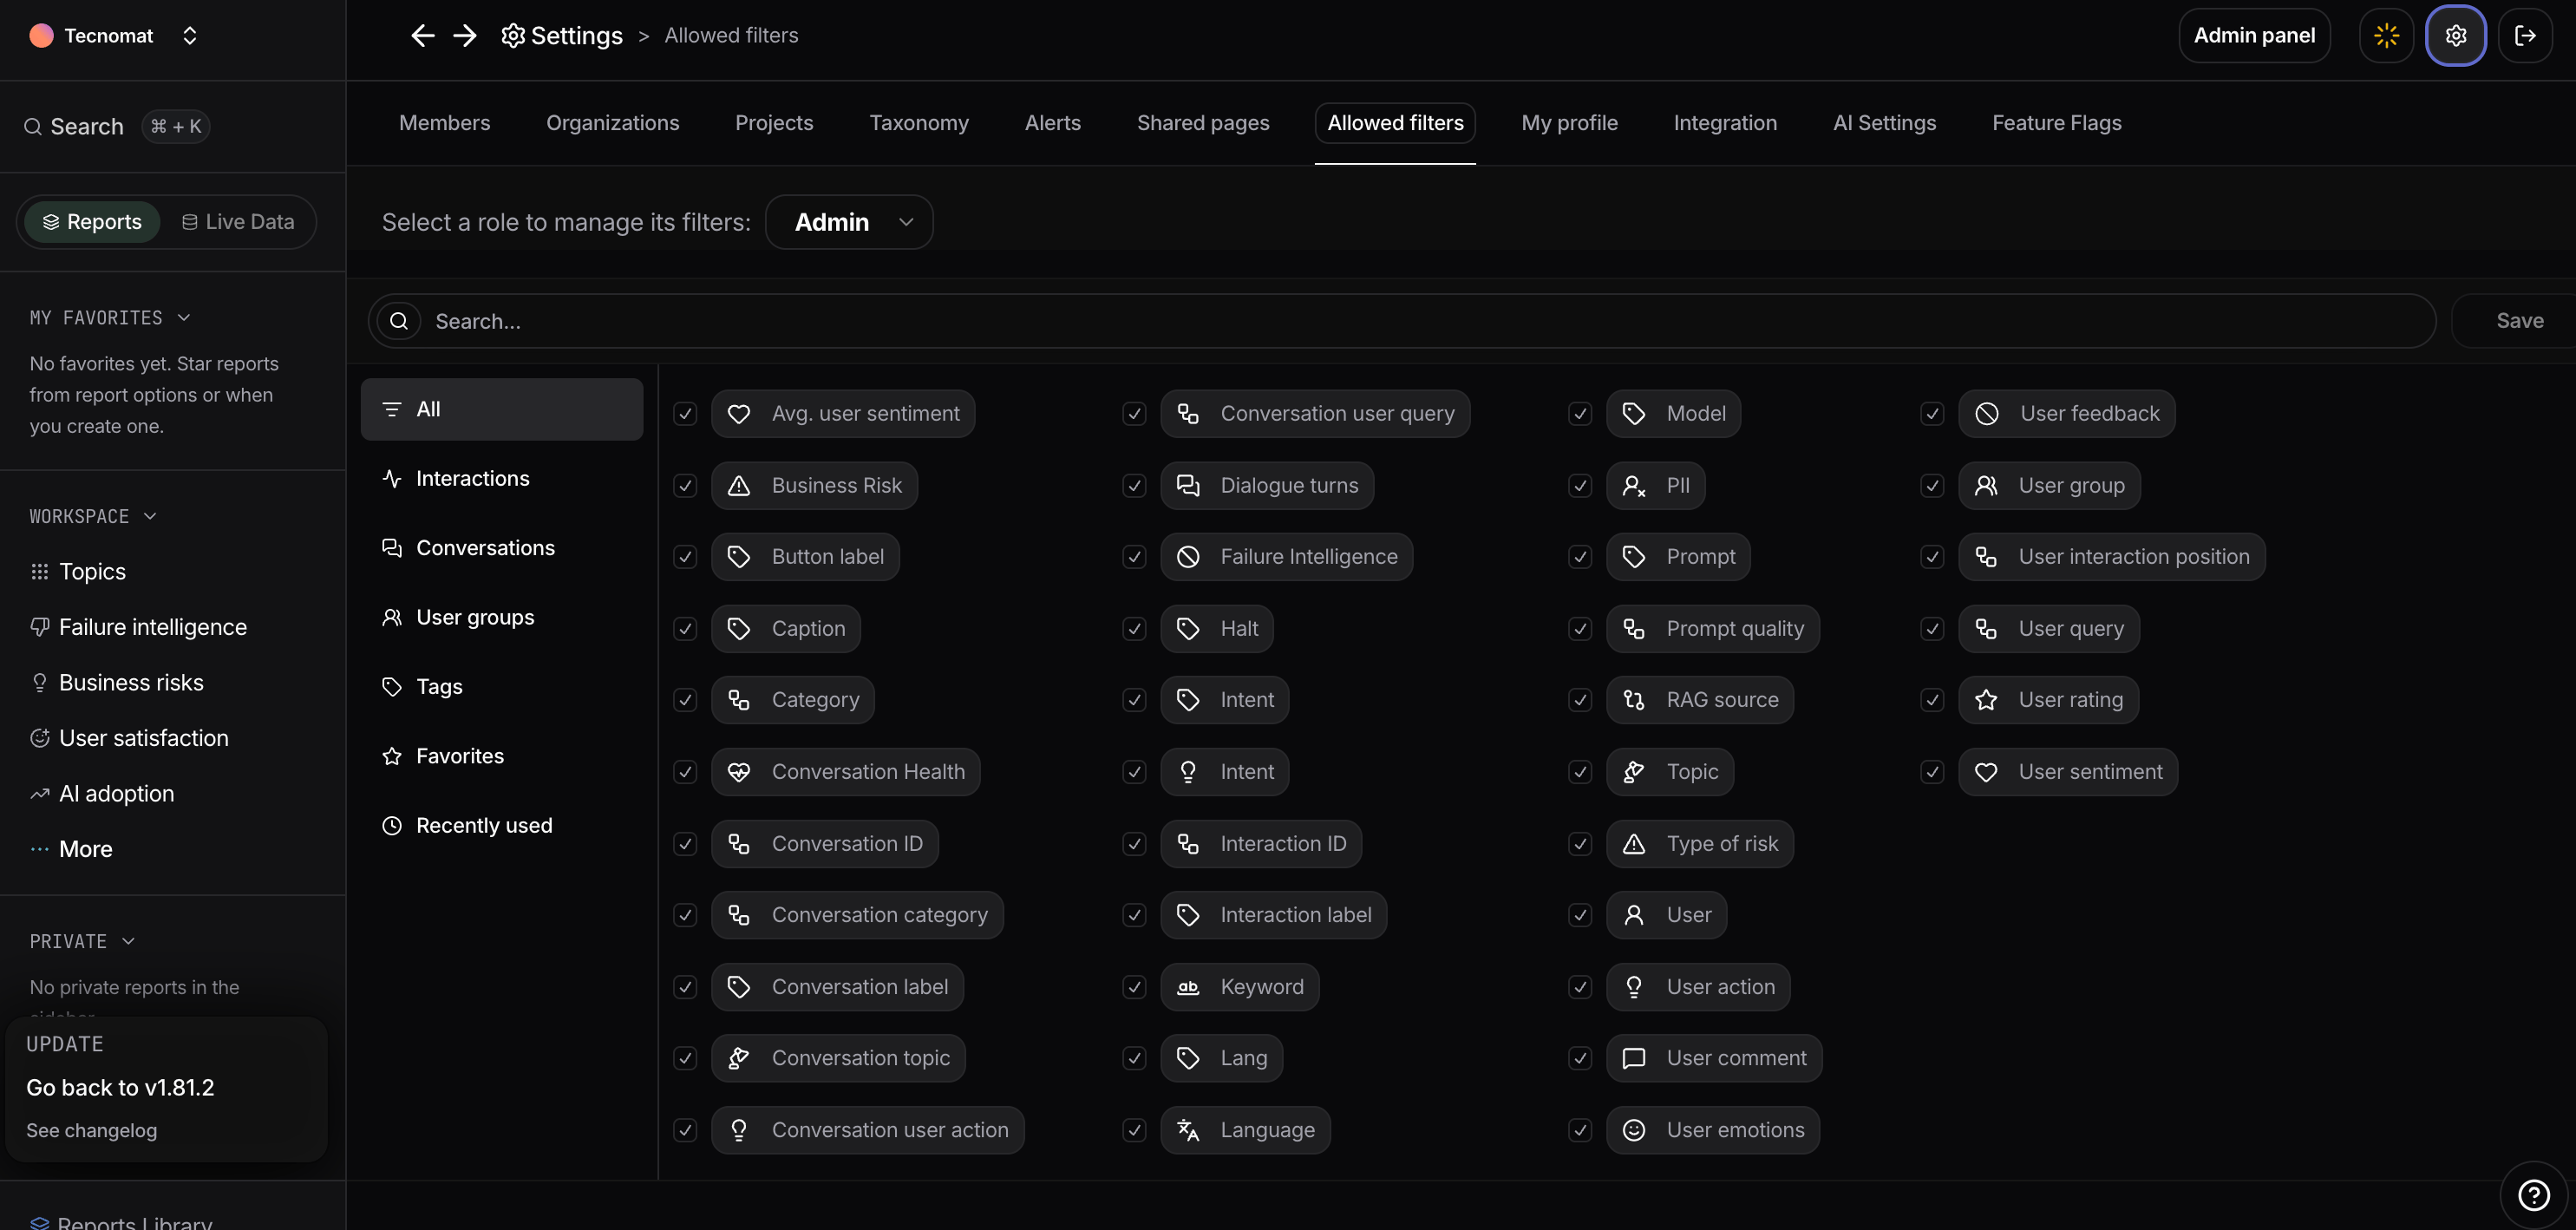Click the Business risks lightbulb icon
Screen dimensions: 2576x1230
tap(40, 683)
